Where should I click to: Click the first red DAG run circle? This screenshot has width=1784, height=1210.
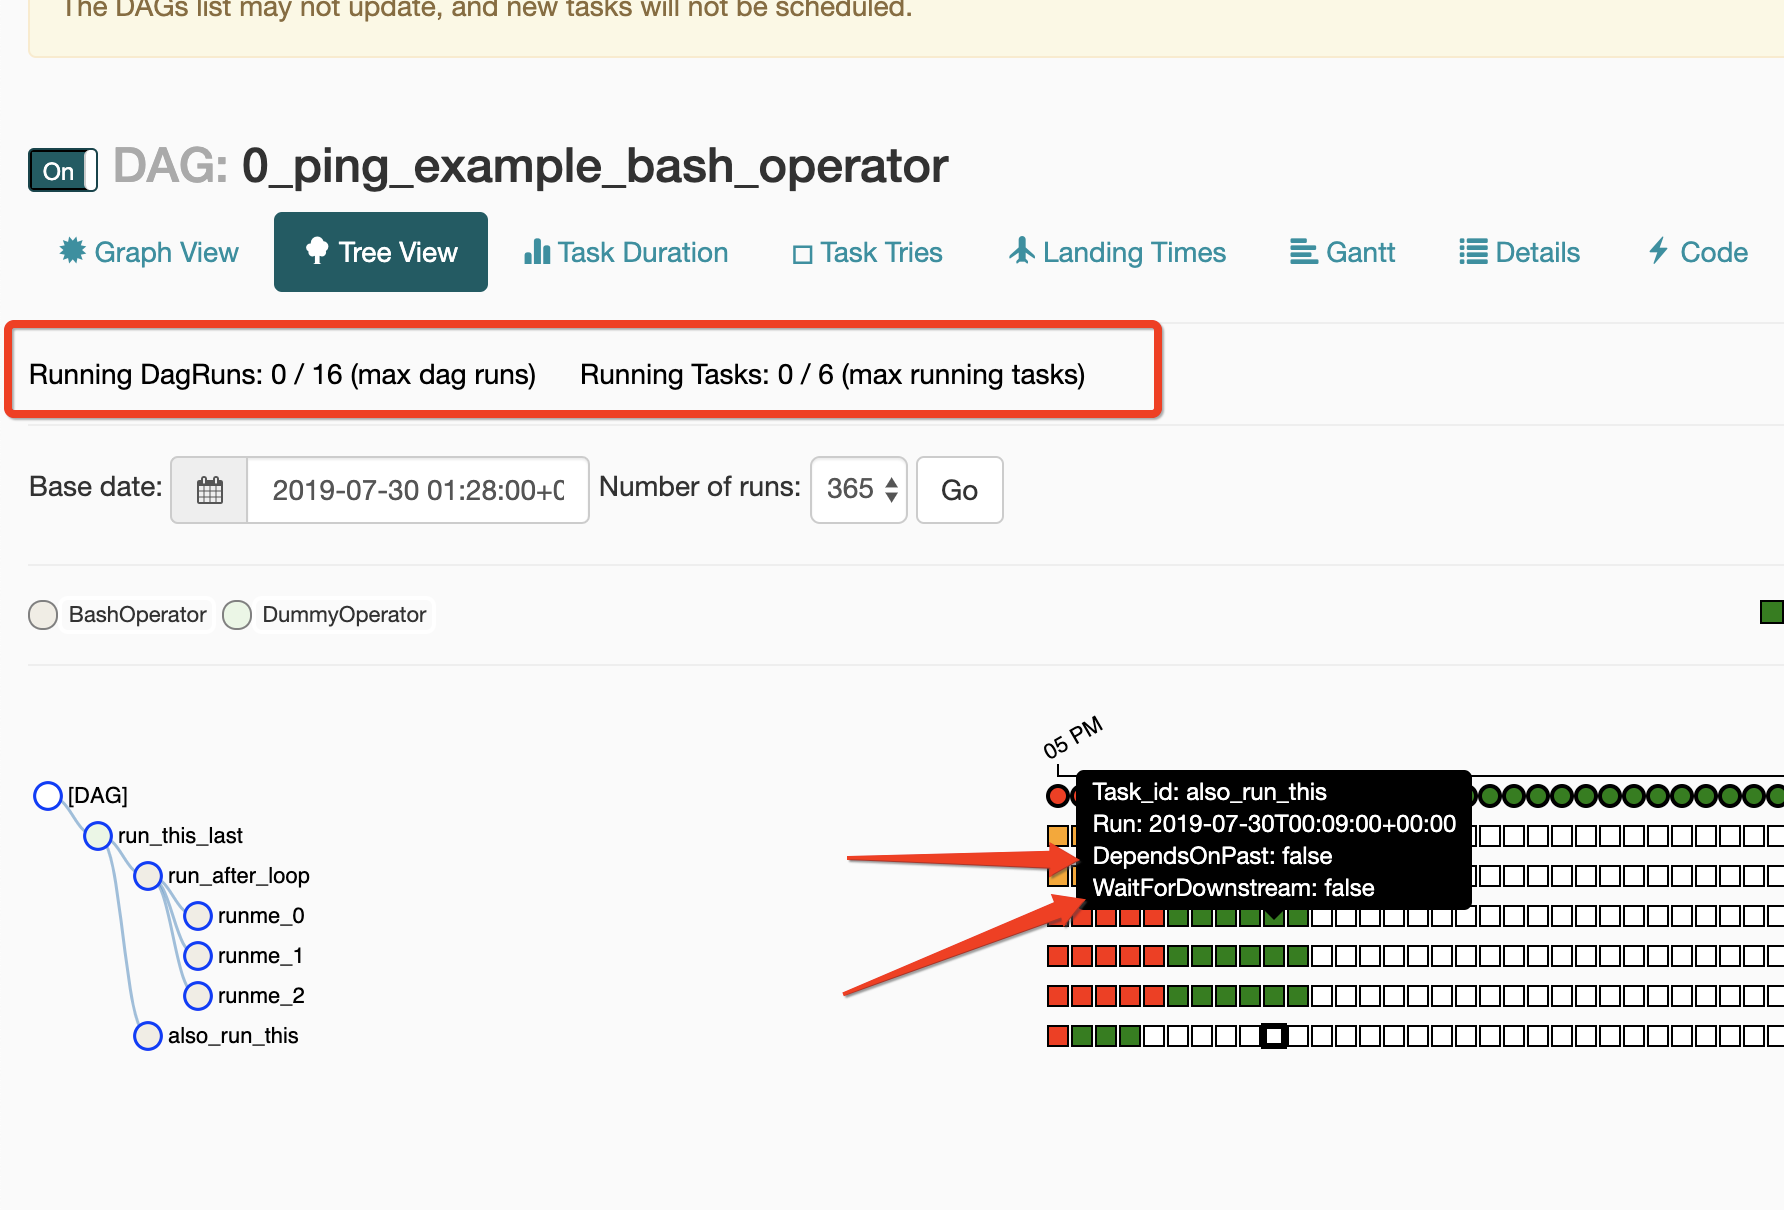click(x=1058, y=796)
